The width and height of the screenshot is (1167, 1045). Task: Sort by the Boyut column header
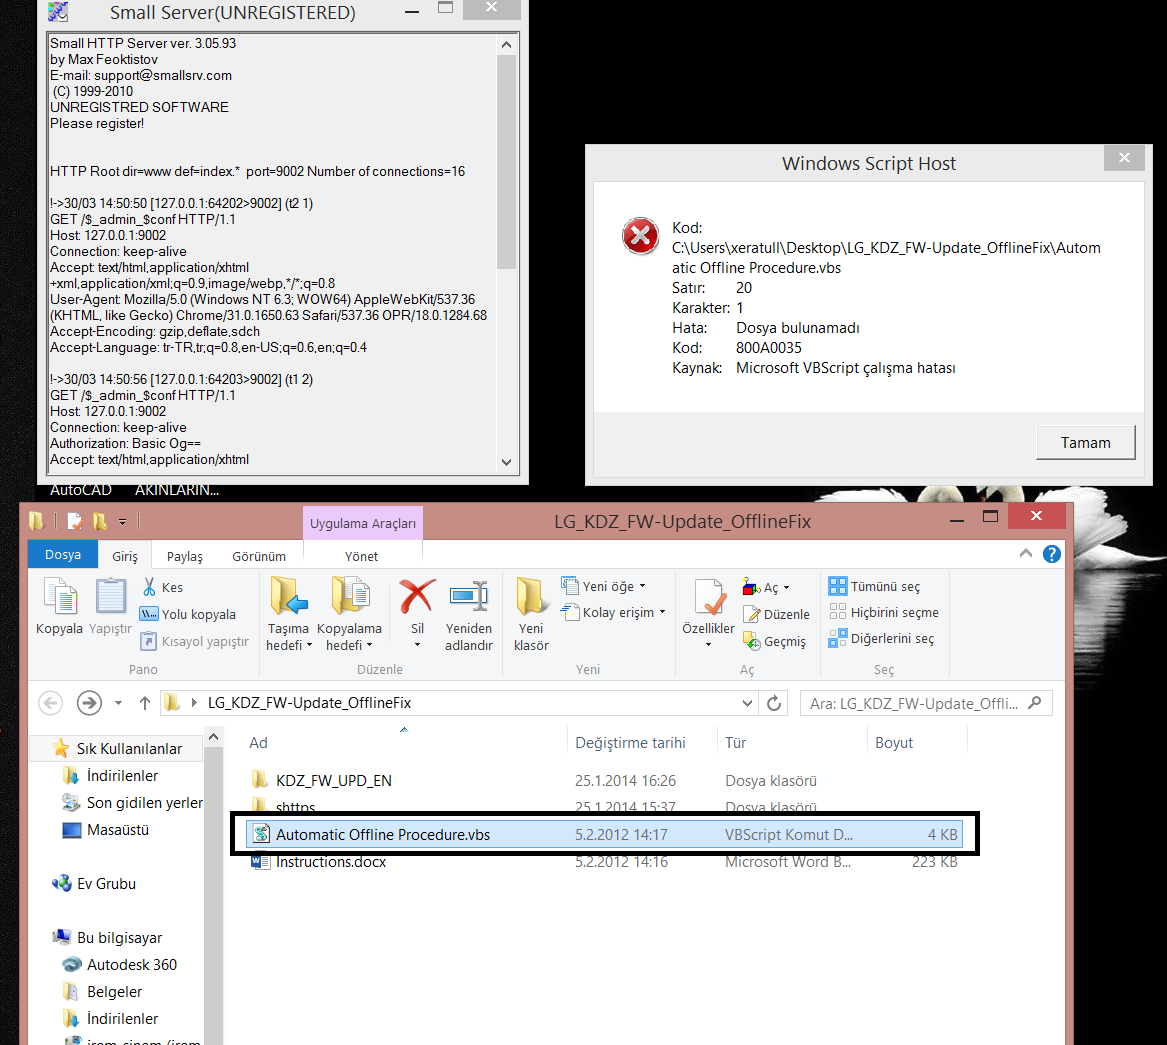894,743
